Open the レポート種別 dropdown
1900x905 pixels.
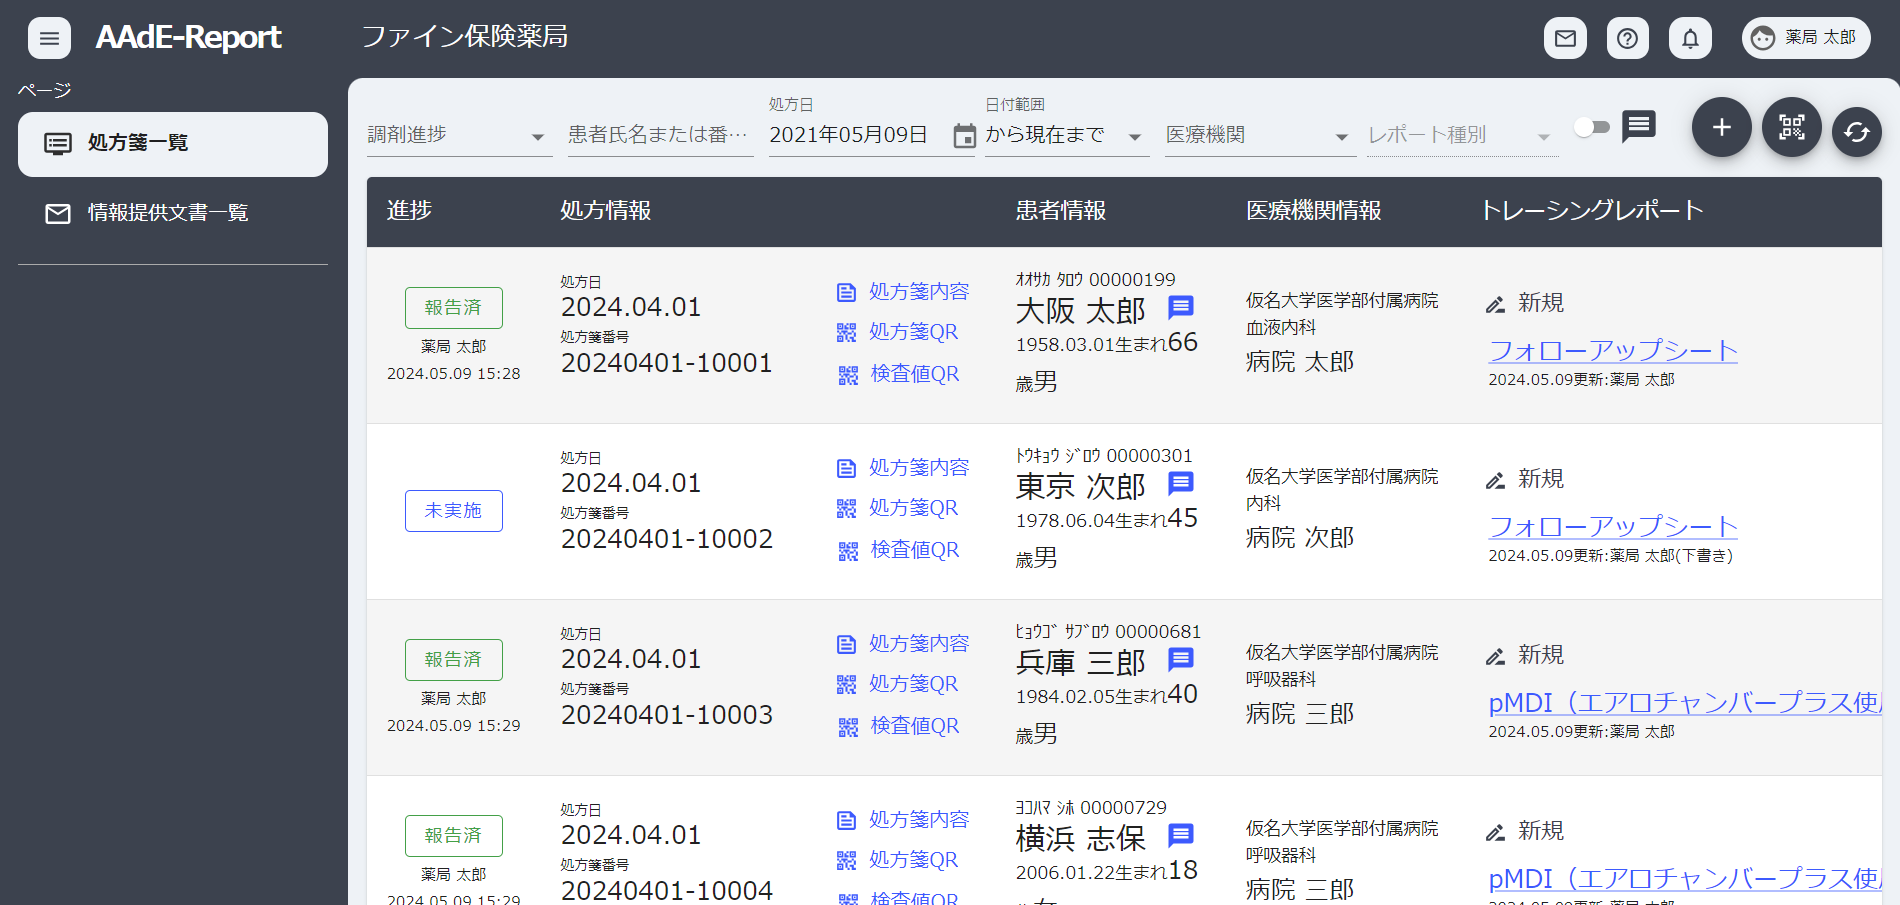pos(1461,135)
